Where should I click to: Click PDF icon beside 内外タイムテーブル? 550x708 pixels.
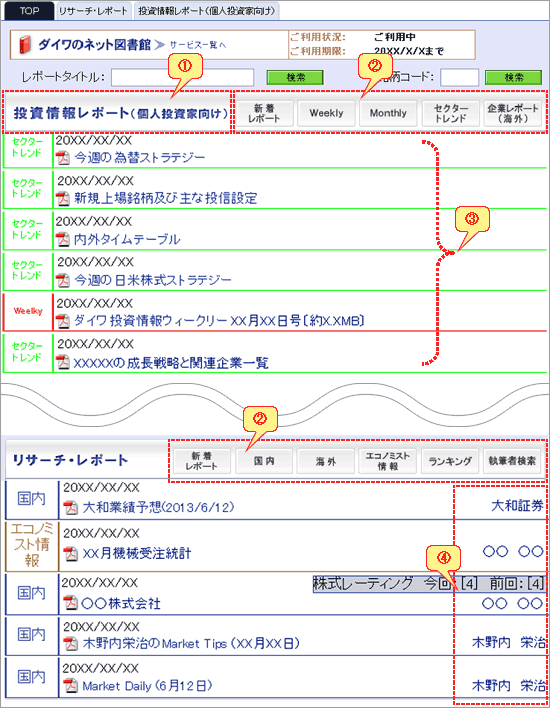[x=63, y=239]
